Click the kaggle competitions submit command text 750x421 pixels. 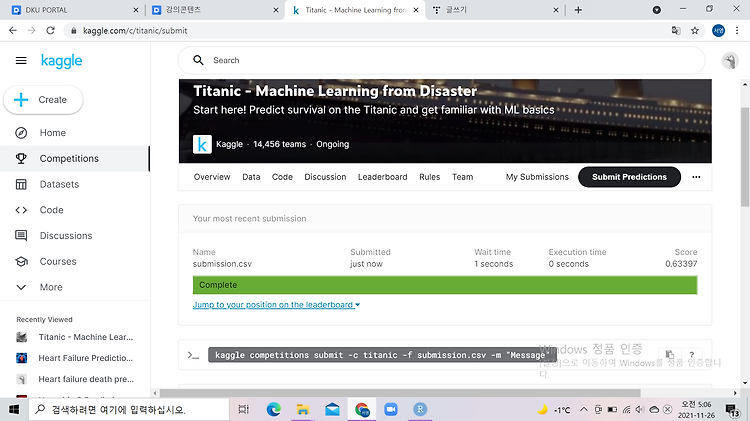point(381,355)
